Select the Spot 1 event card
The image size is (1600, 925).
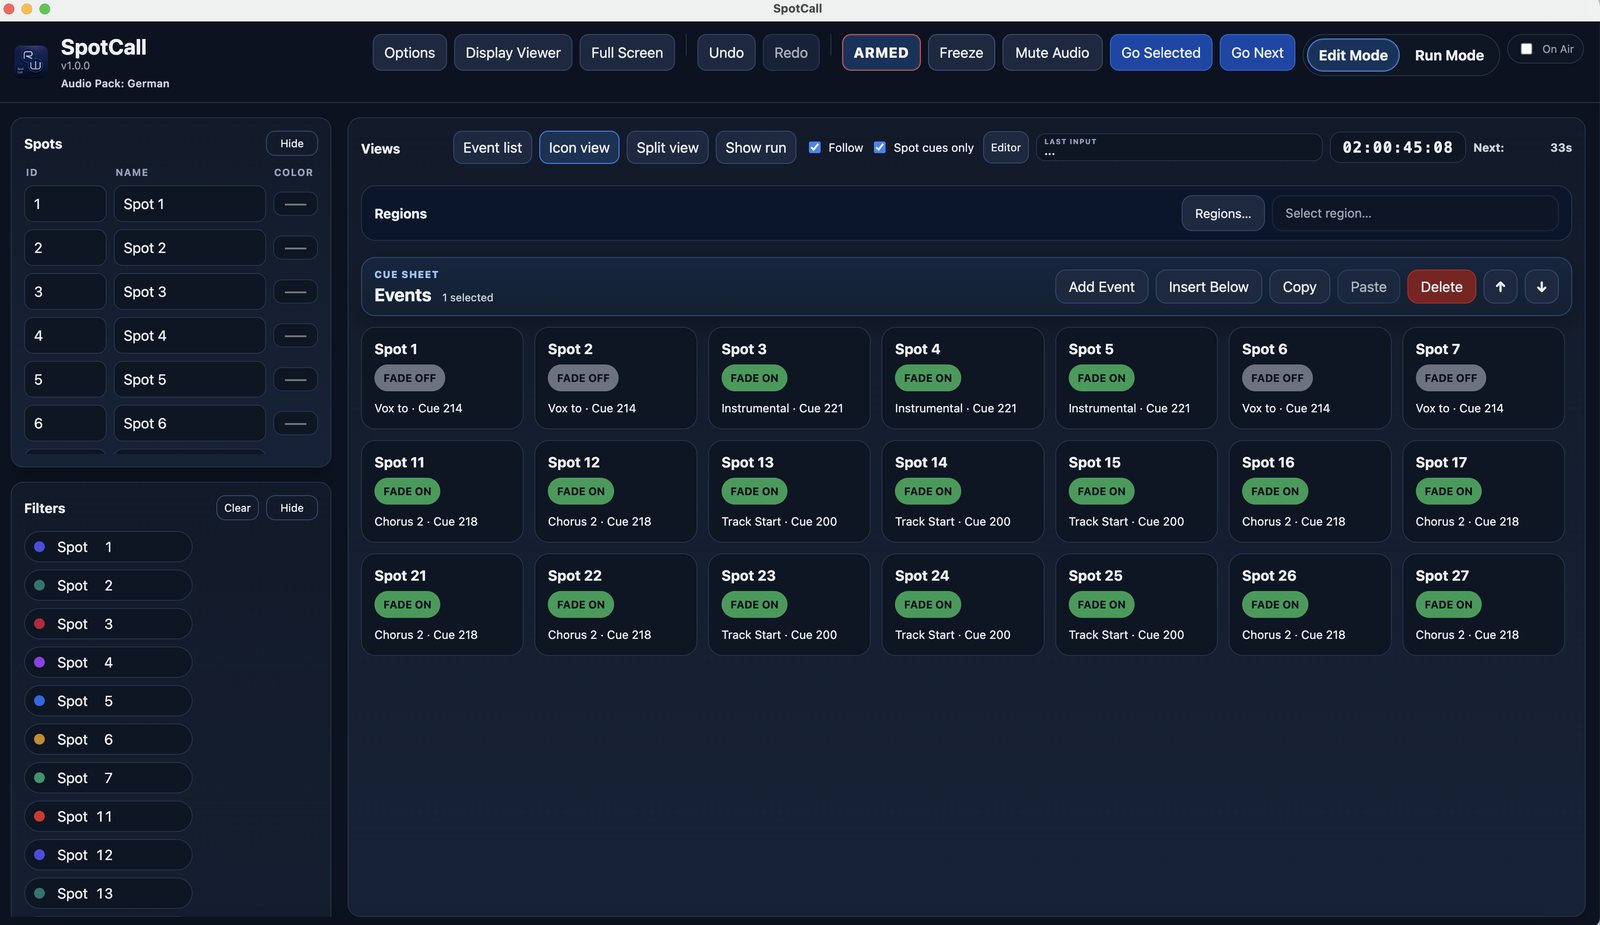click(442, 378)
